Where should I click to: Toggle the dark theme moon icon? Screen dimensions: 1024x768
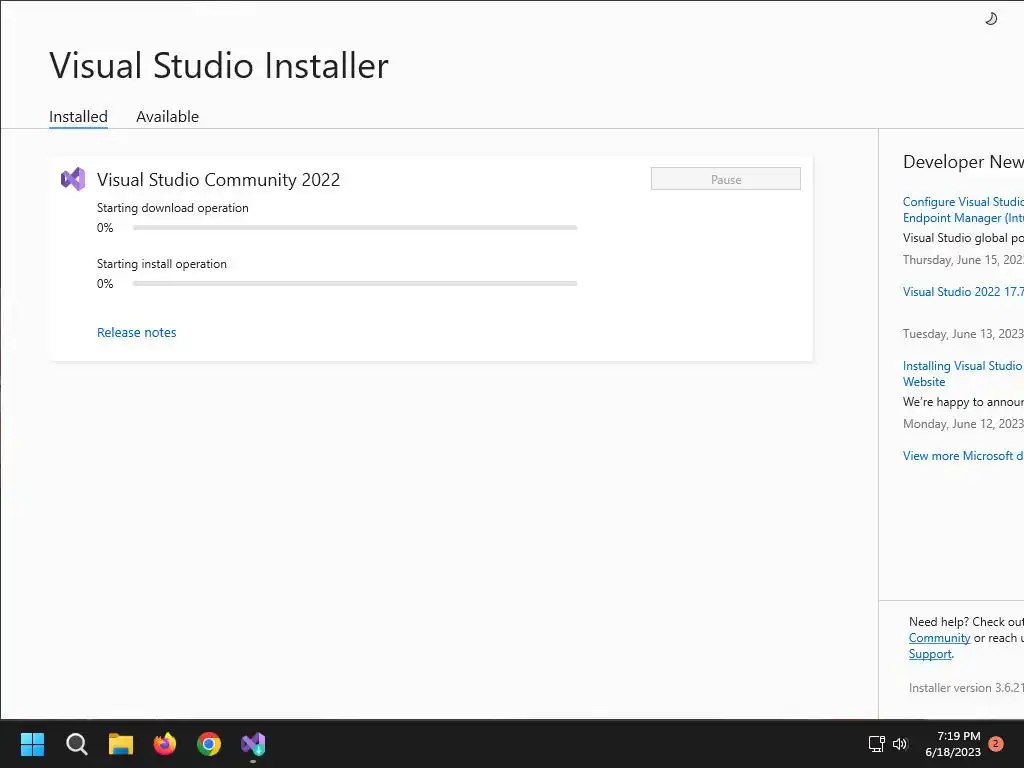pyautogui.click(x=991, y=18)
